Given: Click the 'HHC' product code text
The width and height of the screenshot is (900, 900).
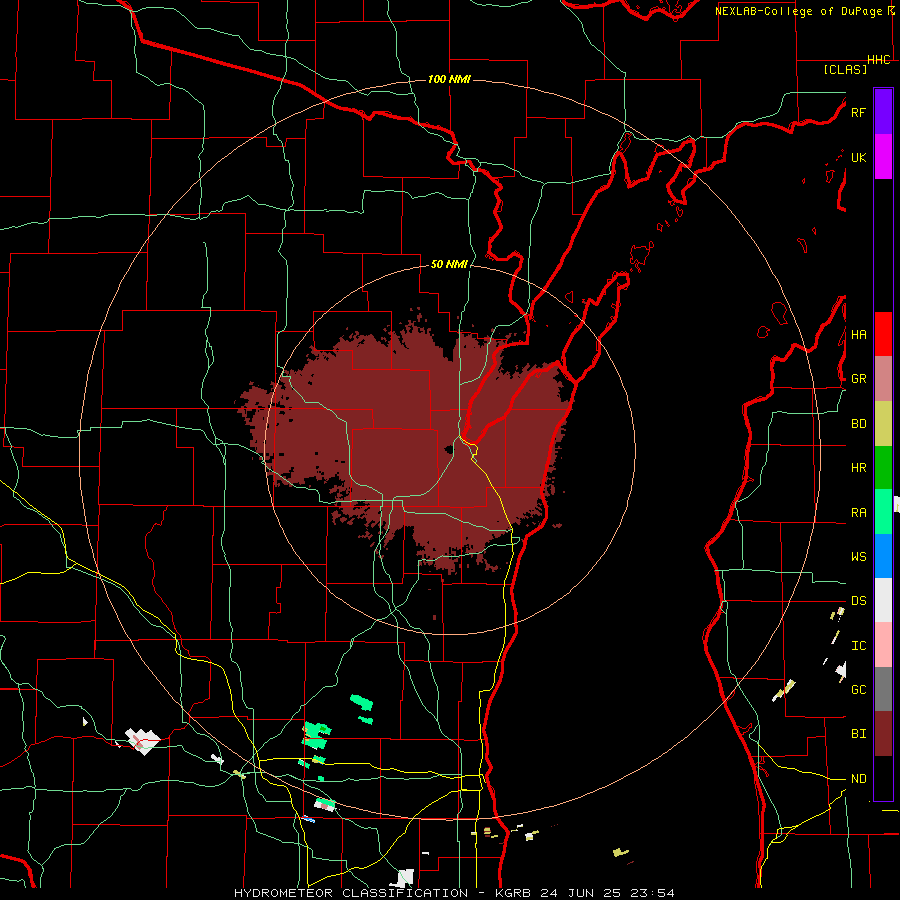Looking at the screenshot, I should coord(879,60).
